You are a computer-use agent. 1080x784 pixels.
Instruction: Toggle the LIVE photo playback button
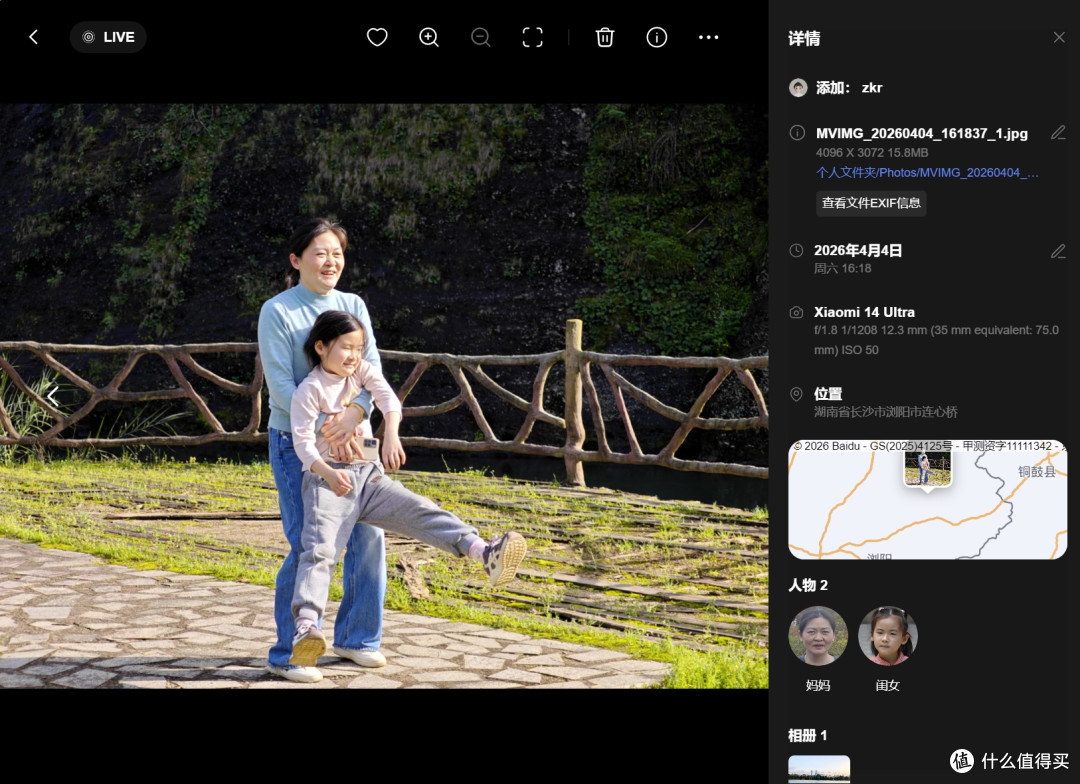[x=108, y=37]
